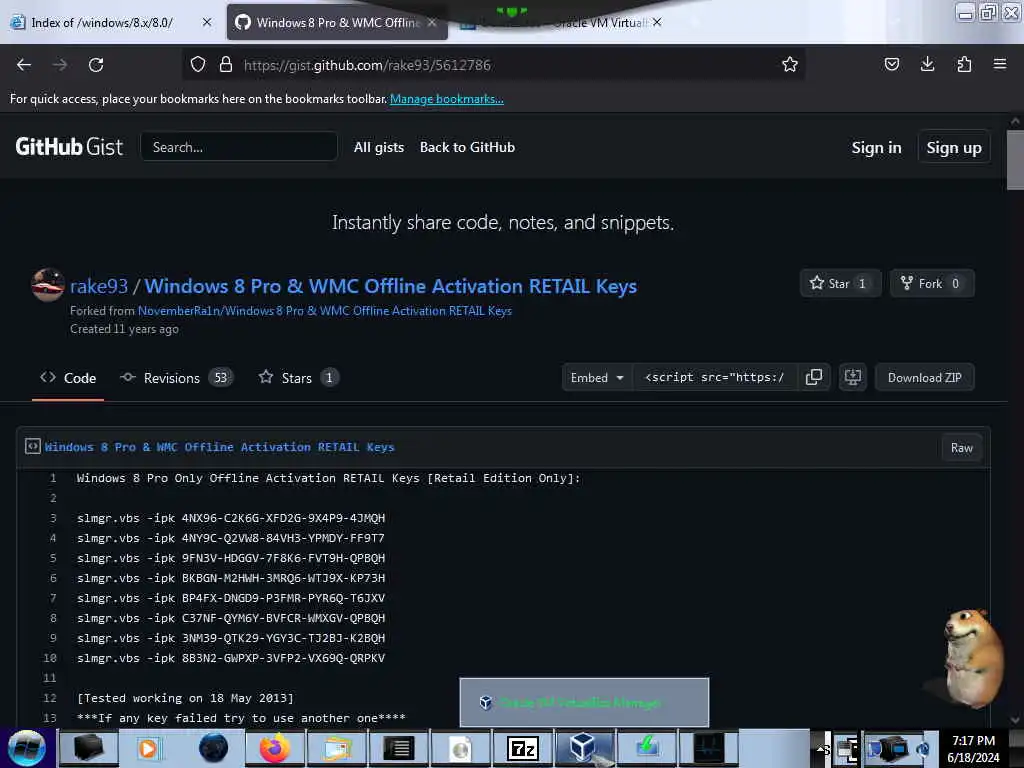Show hidden system tray icons arrow
The height and width of the screenshot is (768, 1024).
(x=821, y=748)
